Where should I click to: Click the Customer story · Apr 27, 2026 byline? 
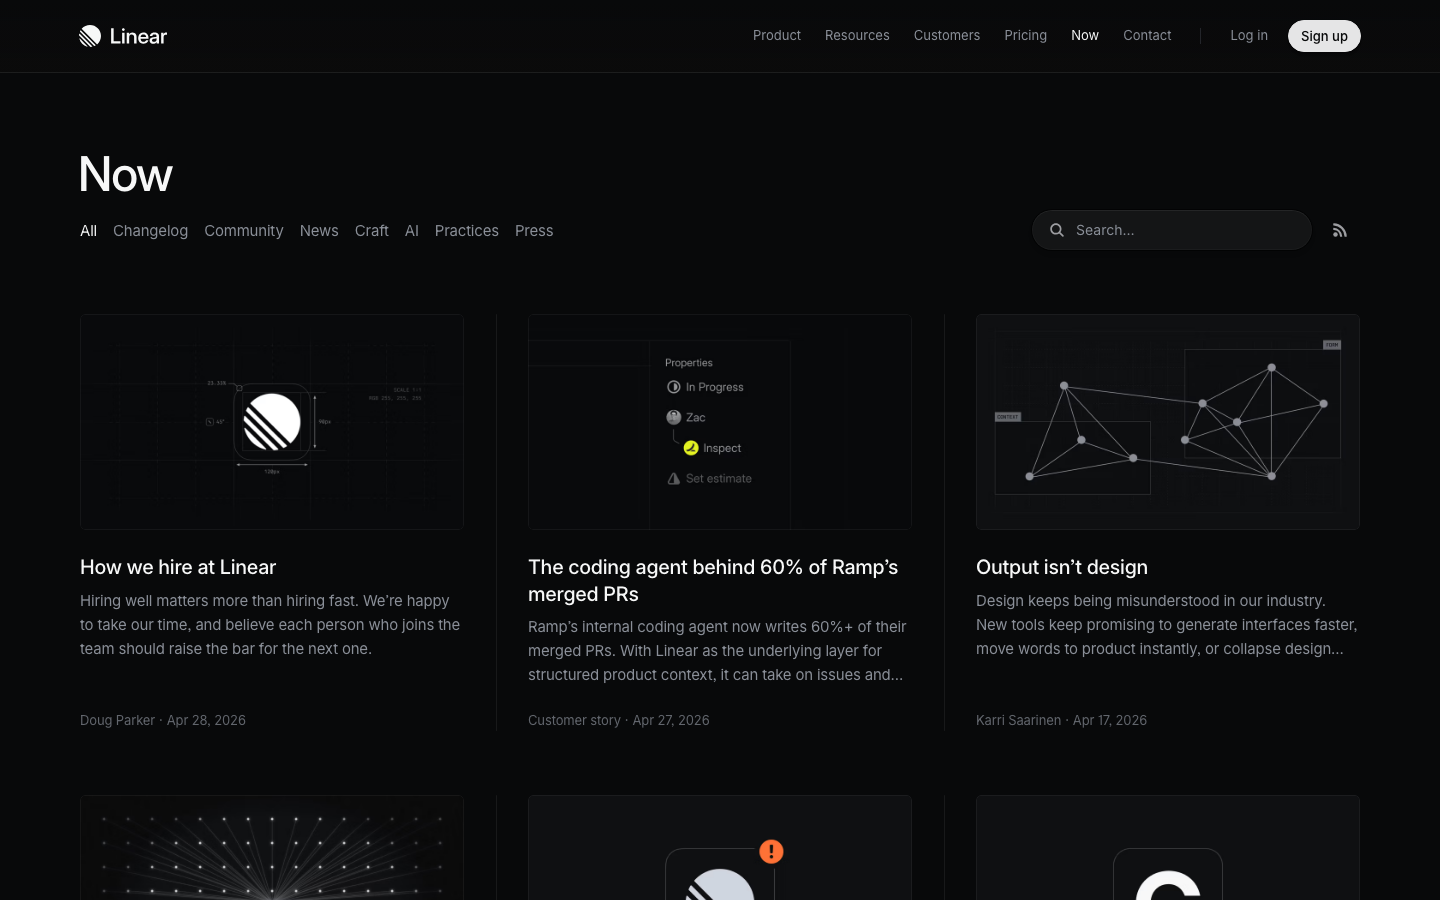click(619, 720)
